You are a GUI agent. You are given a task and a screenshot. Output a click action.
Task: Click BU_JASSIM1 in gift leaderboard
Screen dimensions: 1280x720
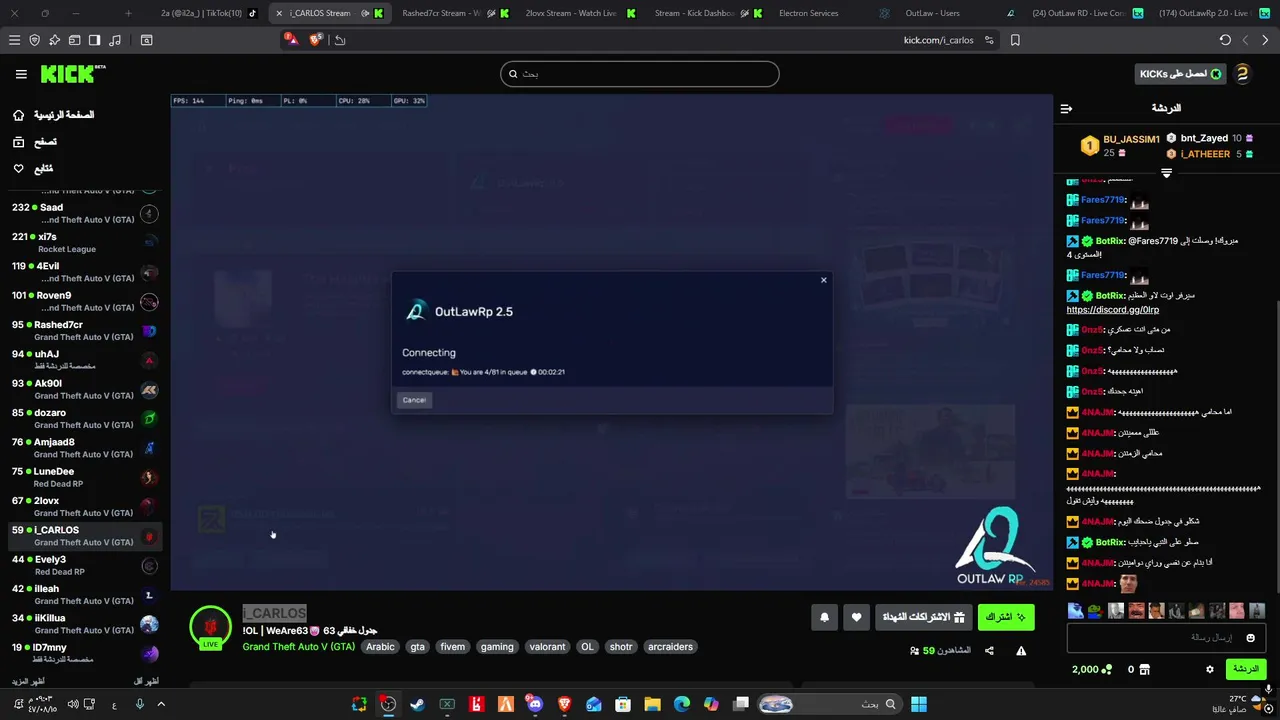point(1131,139)
